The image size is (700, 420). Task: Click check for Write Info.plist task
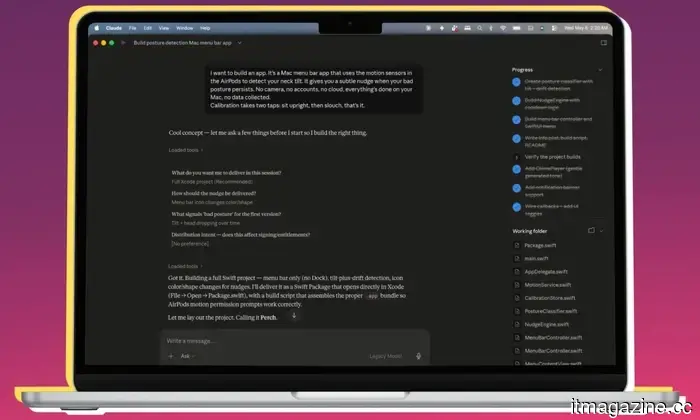pos(517,139)
